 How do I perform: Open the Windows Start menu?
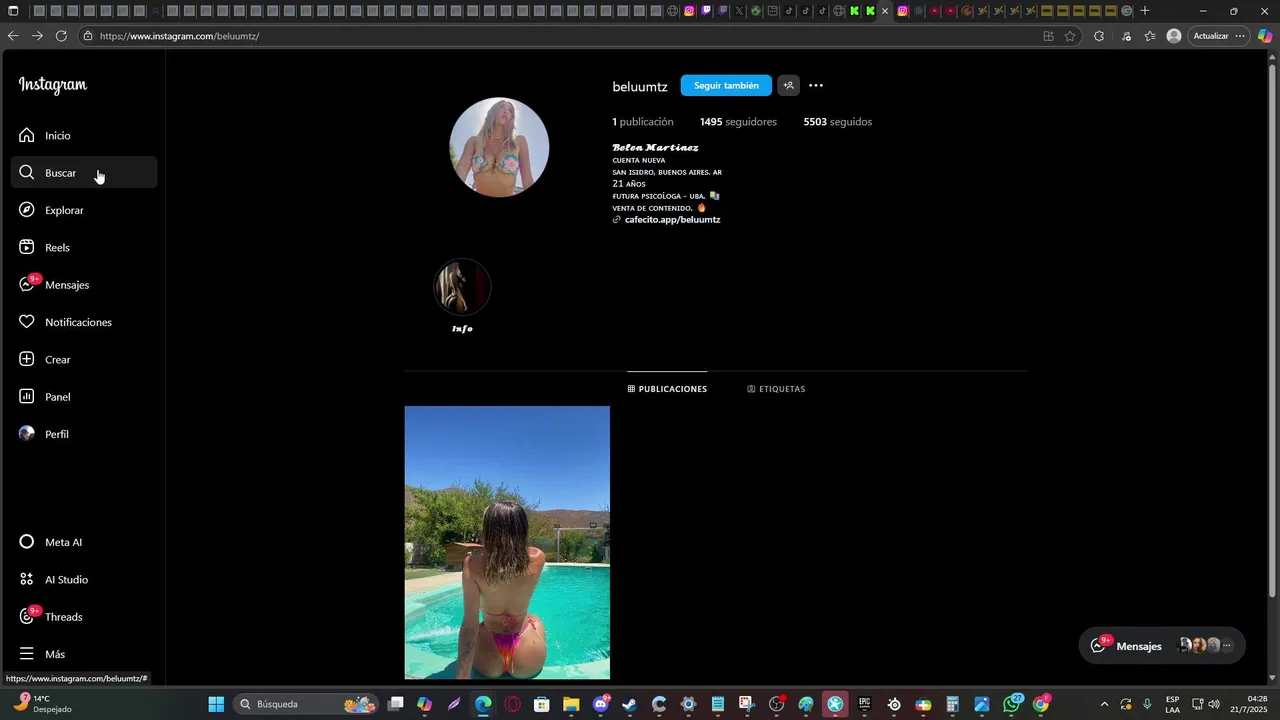tap(216, 704)
